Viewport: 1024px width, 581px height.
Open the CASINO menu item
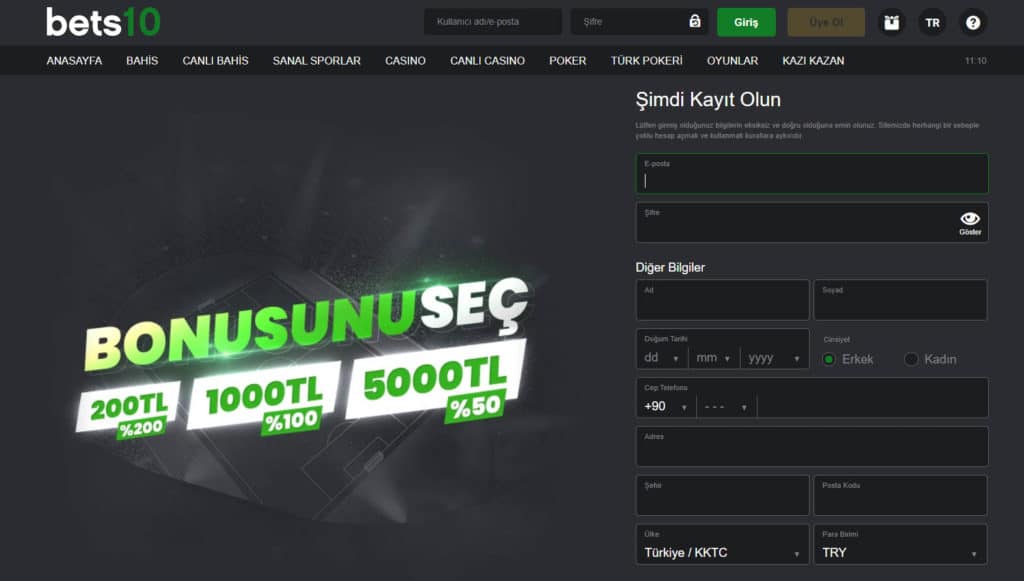click(x=405, y=61)
